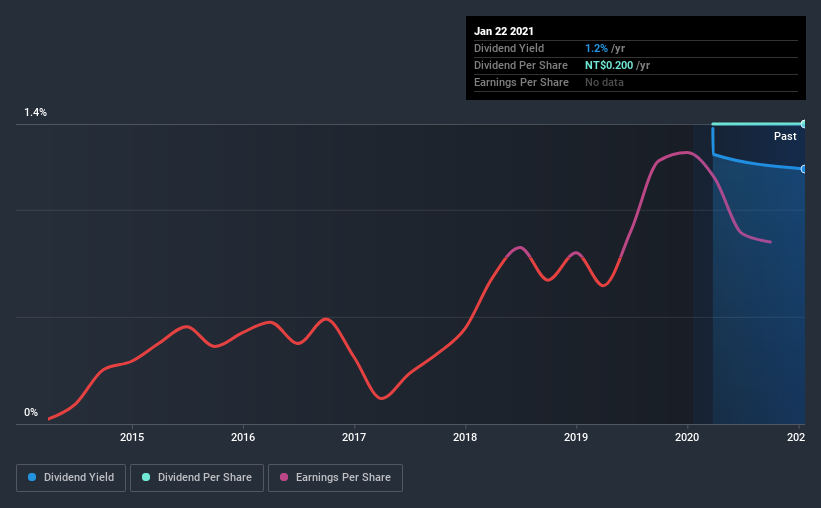The image size is (821, 508).
Task: Click the teal Dividend Per Share endpoint marker
Action: 803,124
